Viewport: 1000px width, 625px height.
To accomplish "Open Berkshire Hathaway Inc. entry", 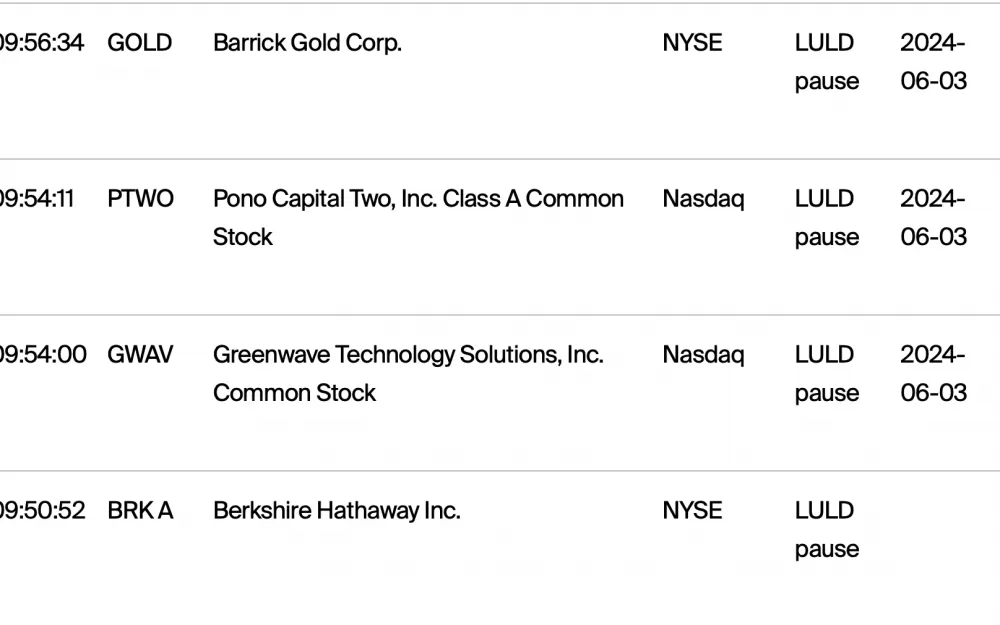I will pyautogui.click(x=337, y=510).
